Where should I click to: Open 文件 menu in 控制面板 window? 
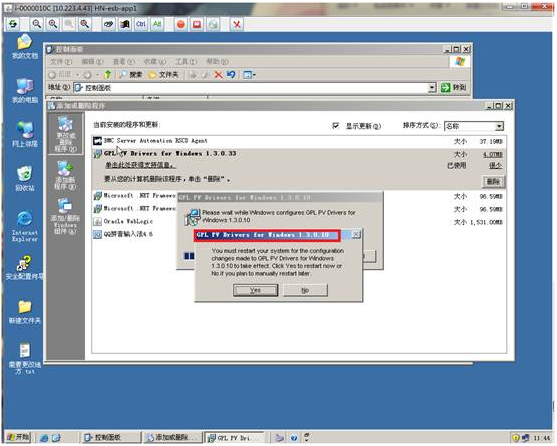[60, 62]
